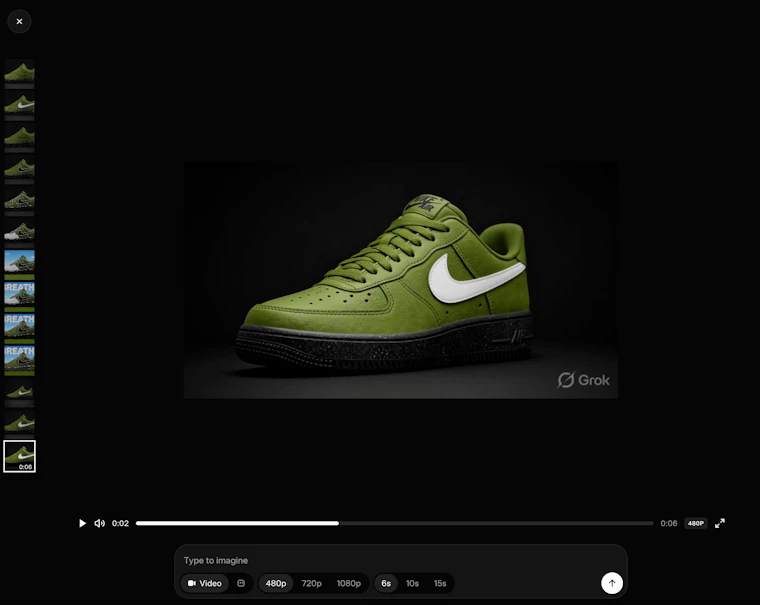This screenshot has height=605, width=760.
Task: Open the topmost thumbnail in the sidebar
Action: [x=19, y=74]
